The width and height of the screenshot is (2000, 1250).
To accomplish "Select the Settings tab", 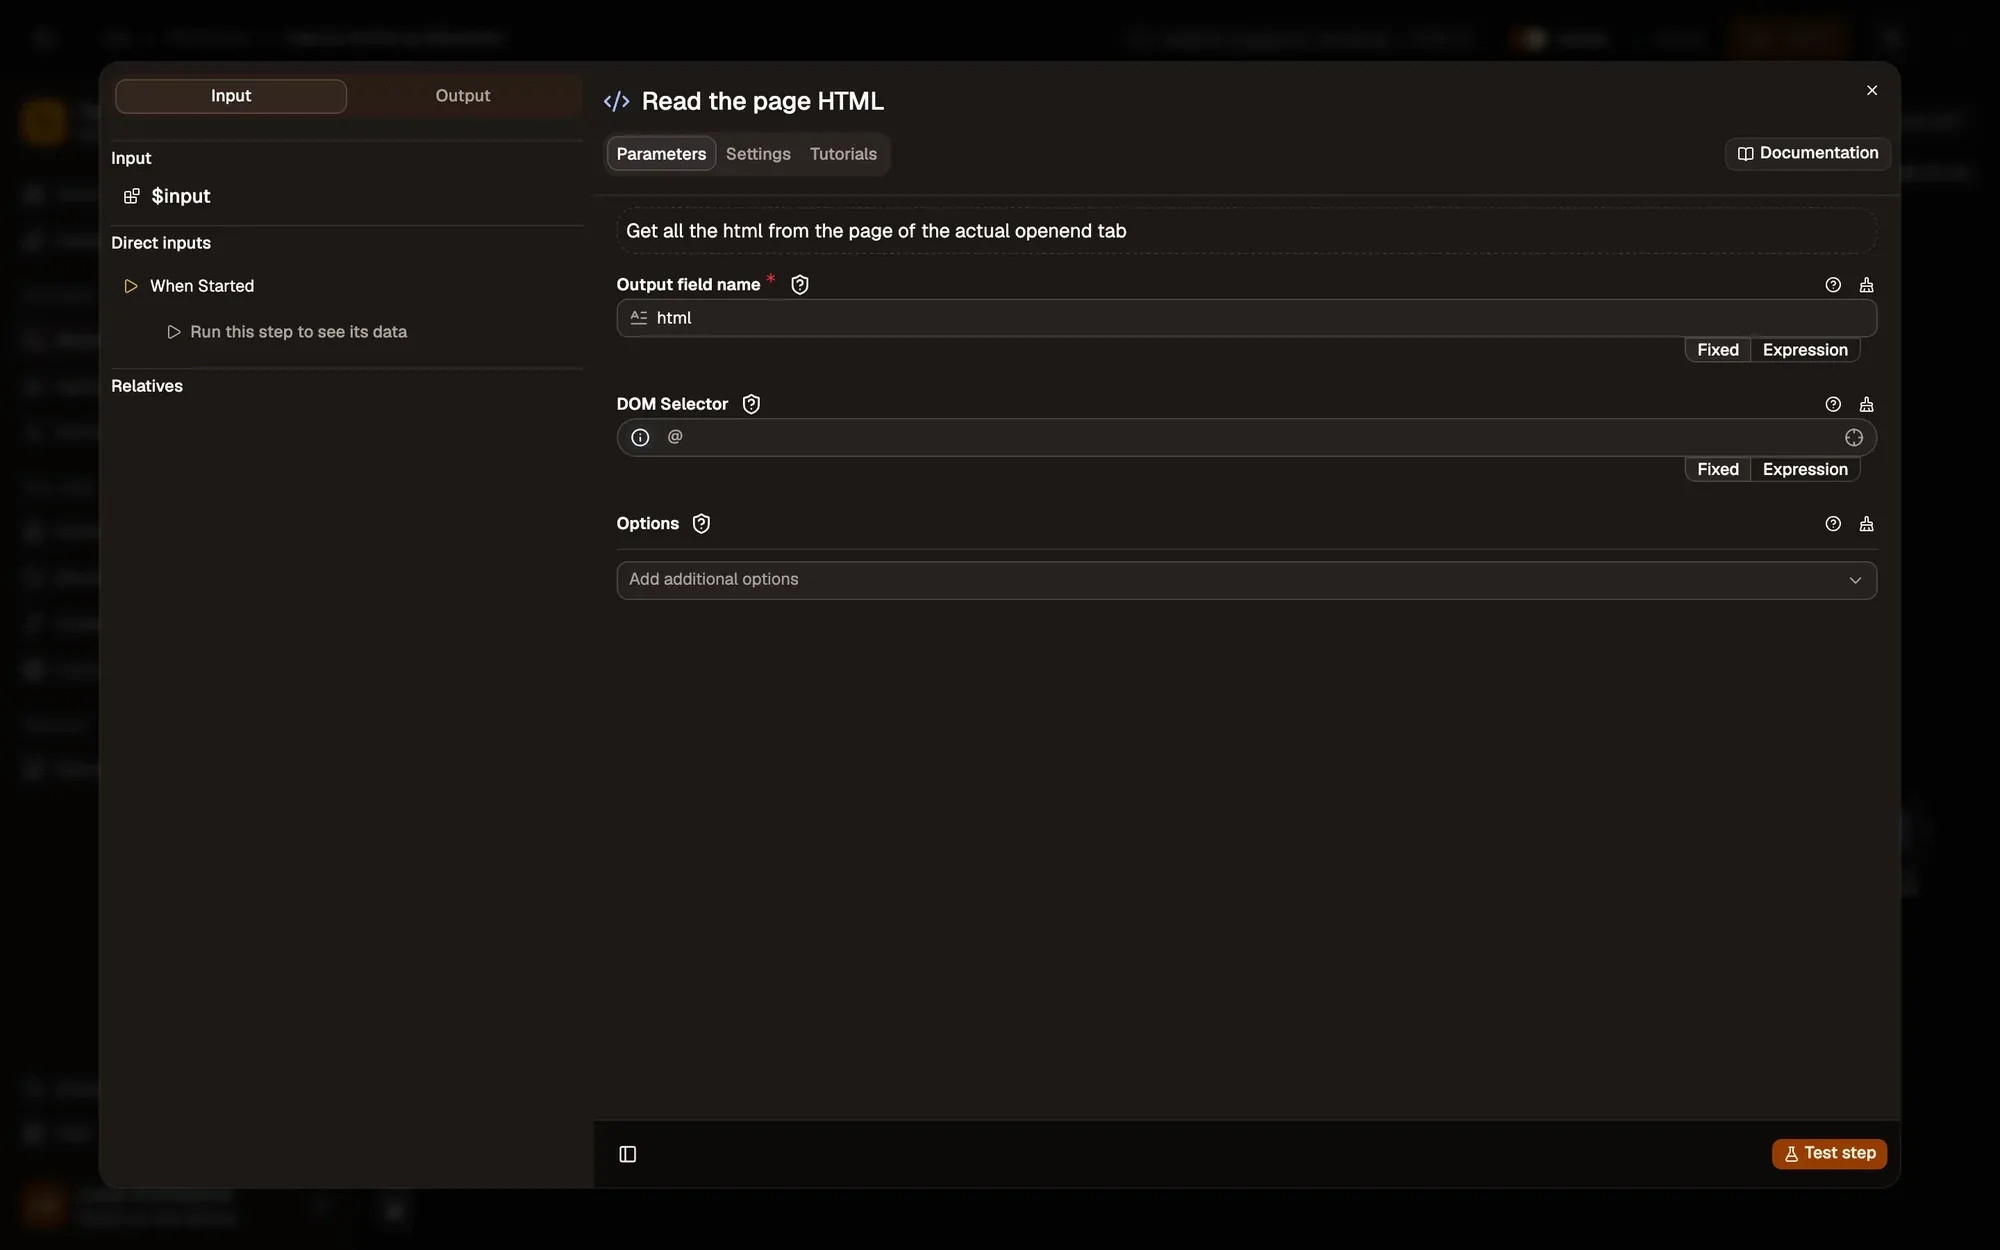I will [758, 154].
